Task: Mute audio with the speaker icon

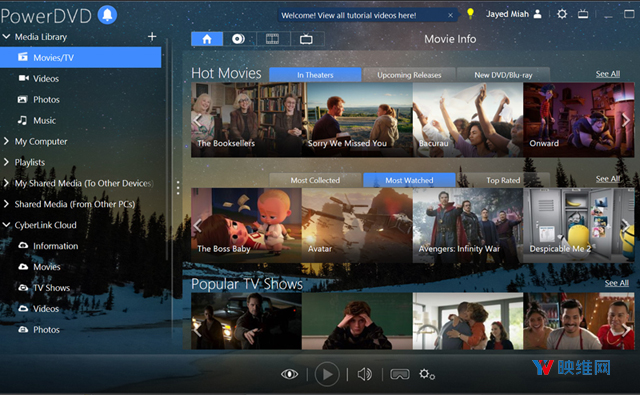Action: pyautogui.click(x=364, y=374)
